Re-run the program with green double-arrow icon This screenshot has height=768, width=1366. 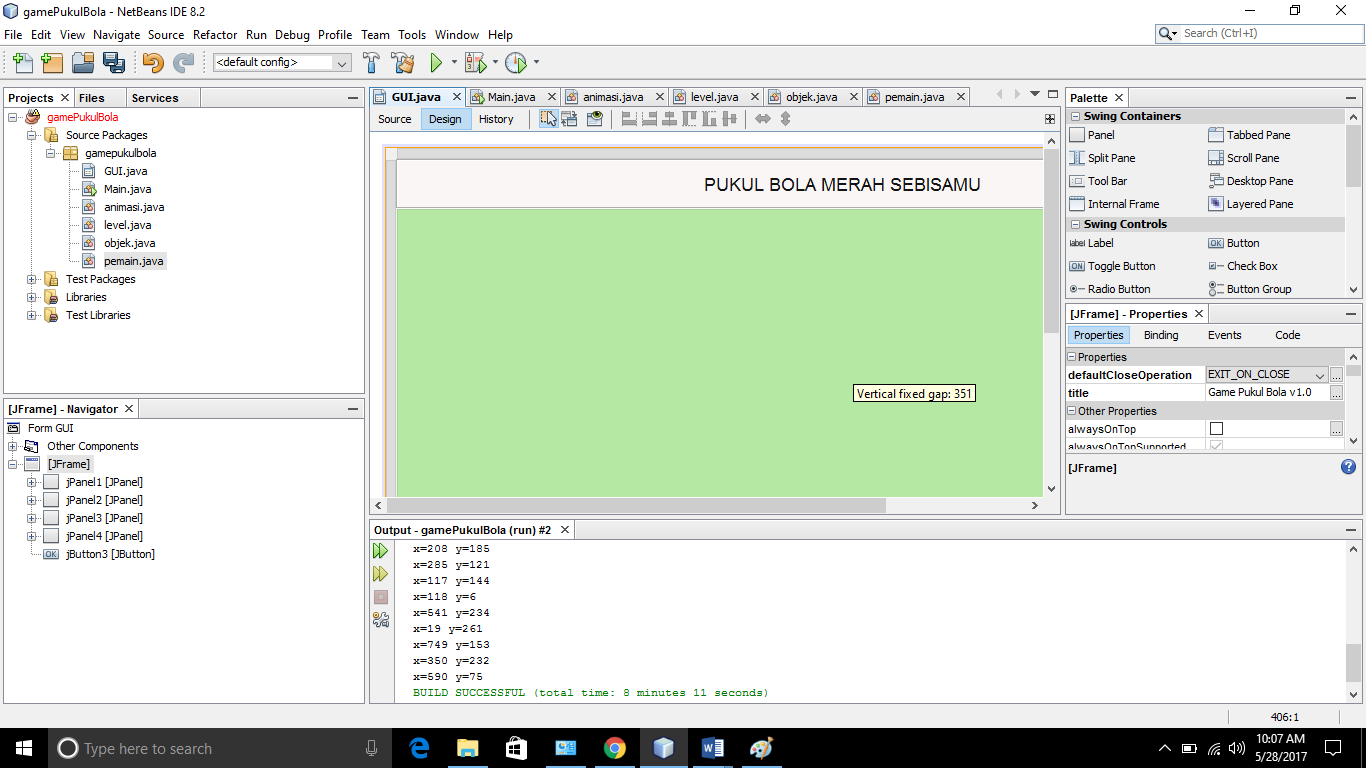point(381,550)
